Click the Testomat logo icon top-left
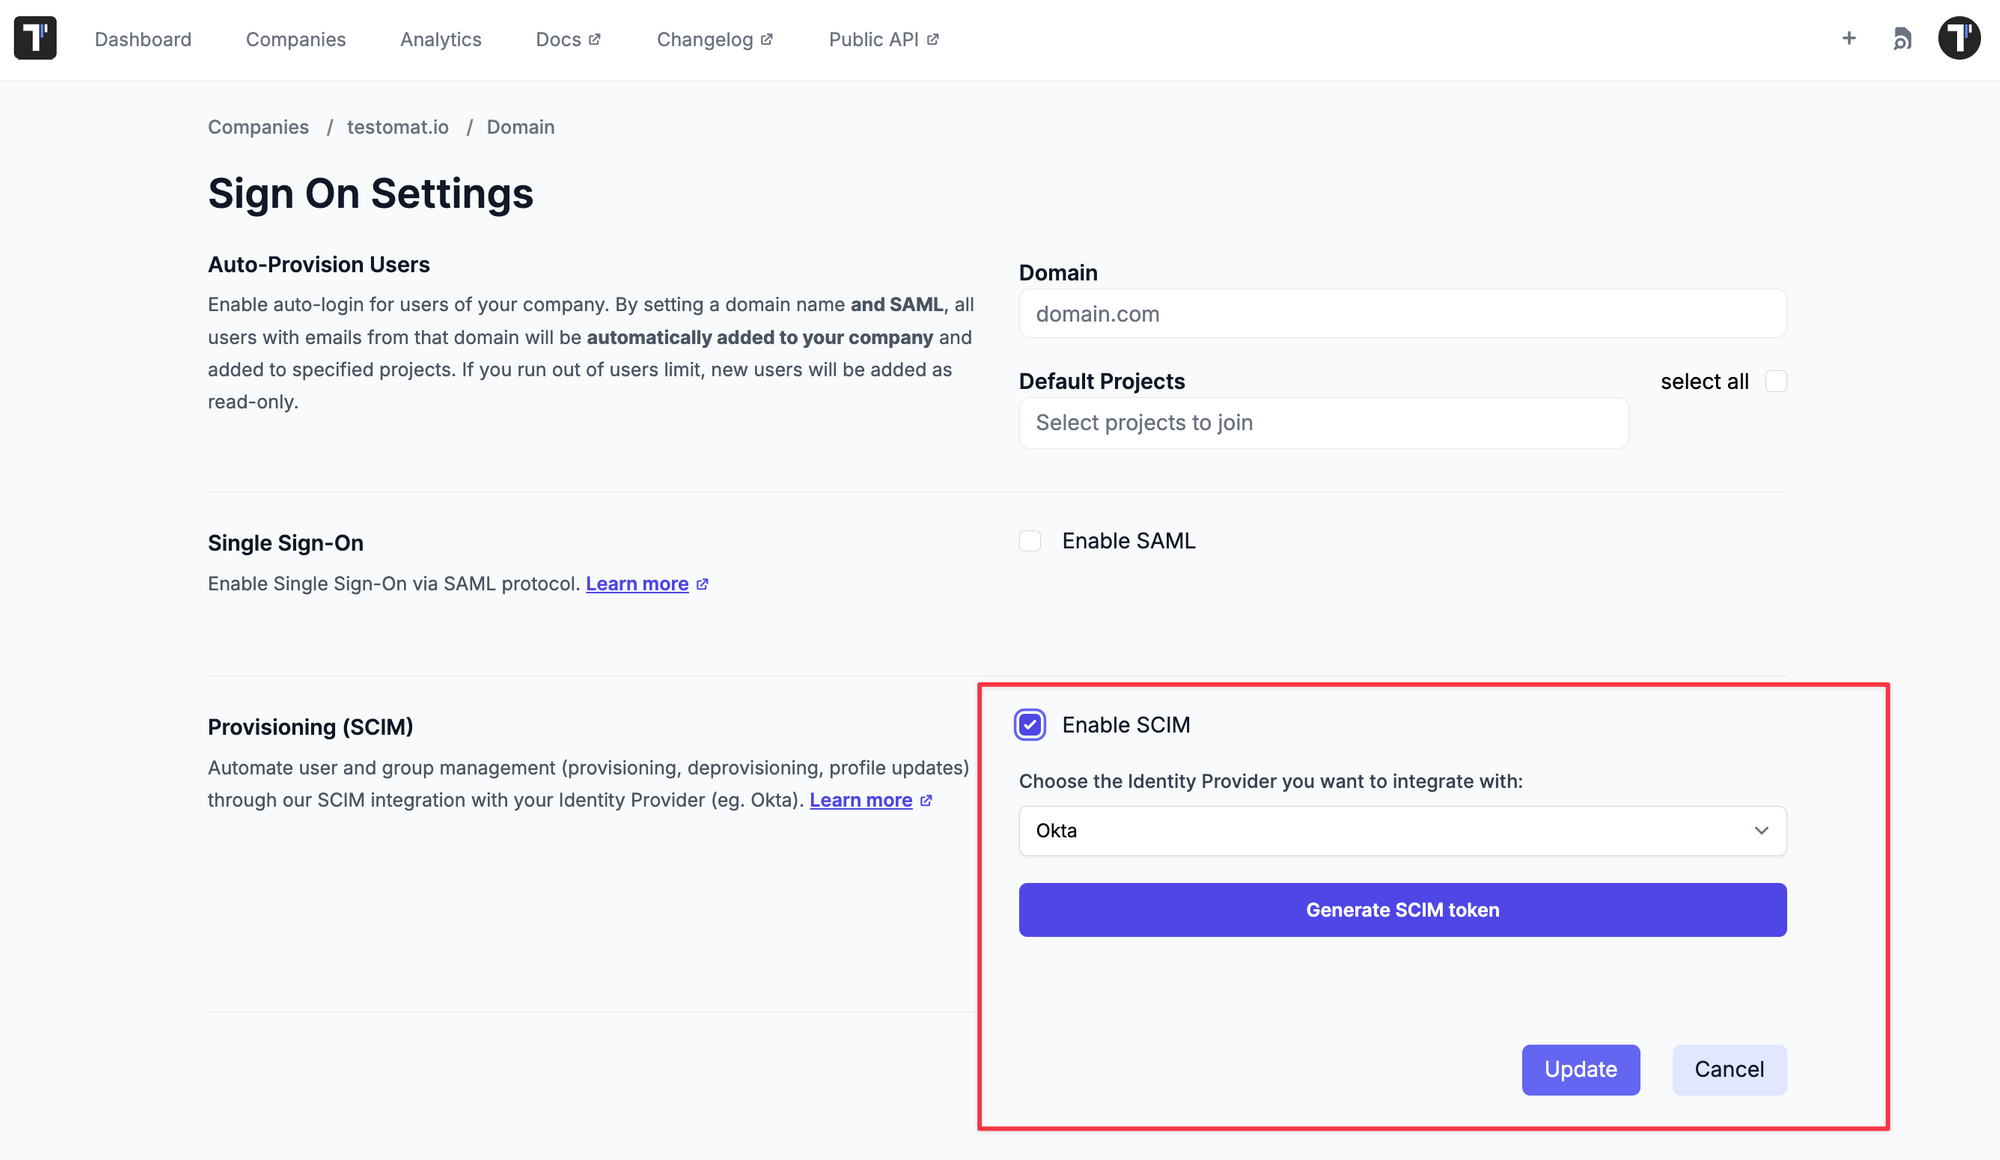Screen dimensions: 2000x1160 35,38
